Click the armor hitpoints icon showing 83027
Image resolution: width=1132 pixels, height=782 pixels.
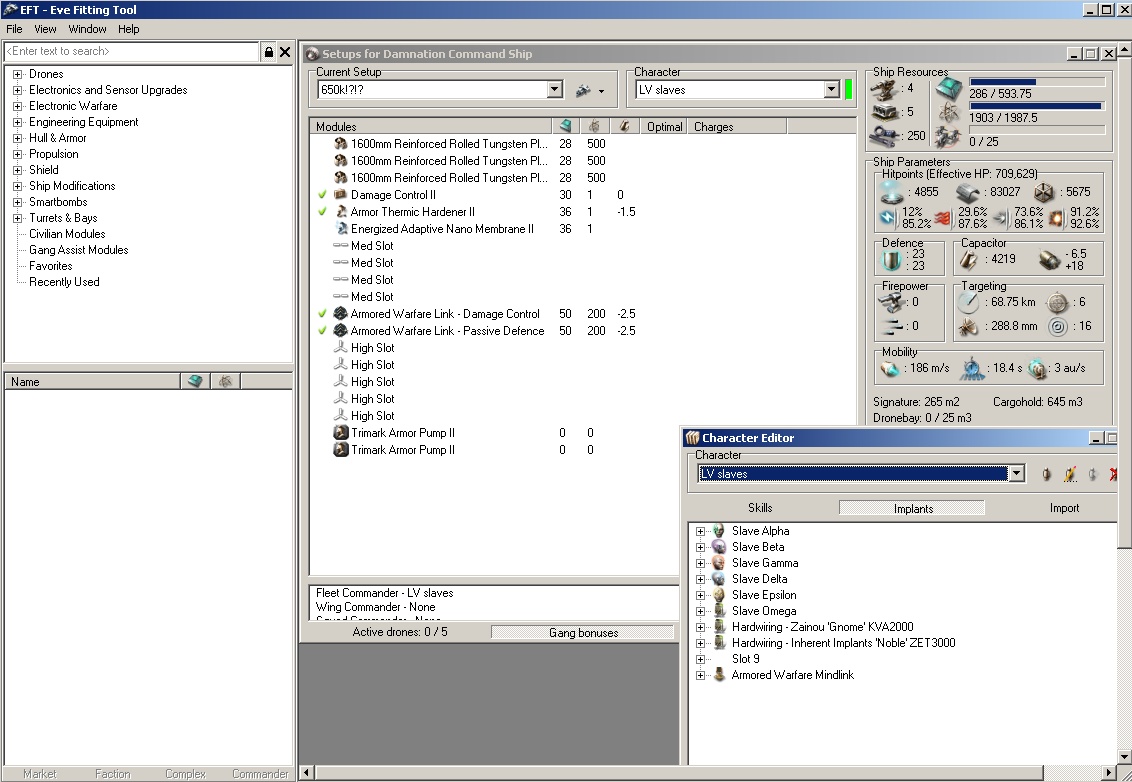click(x=968, y=192)
